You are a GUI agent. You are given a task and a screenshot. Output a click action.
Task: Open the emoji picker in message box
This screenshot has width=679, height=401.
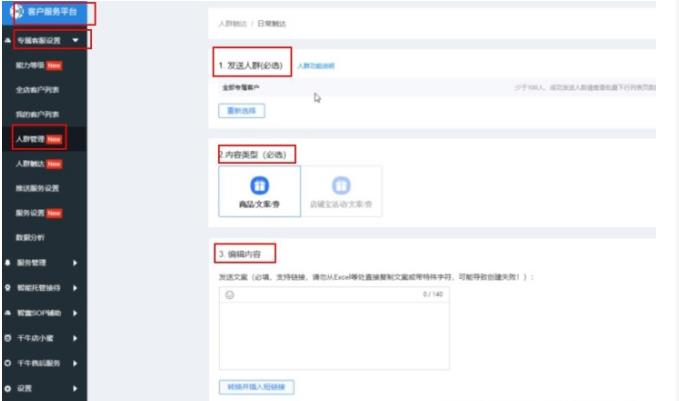point(229,295)
